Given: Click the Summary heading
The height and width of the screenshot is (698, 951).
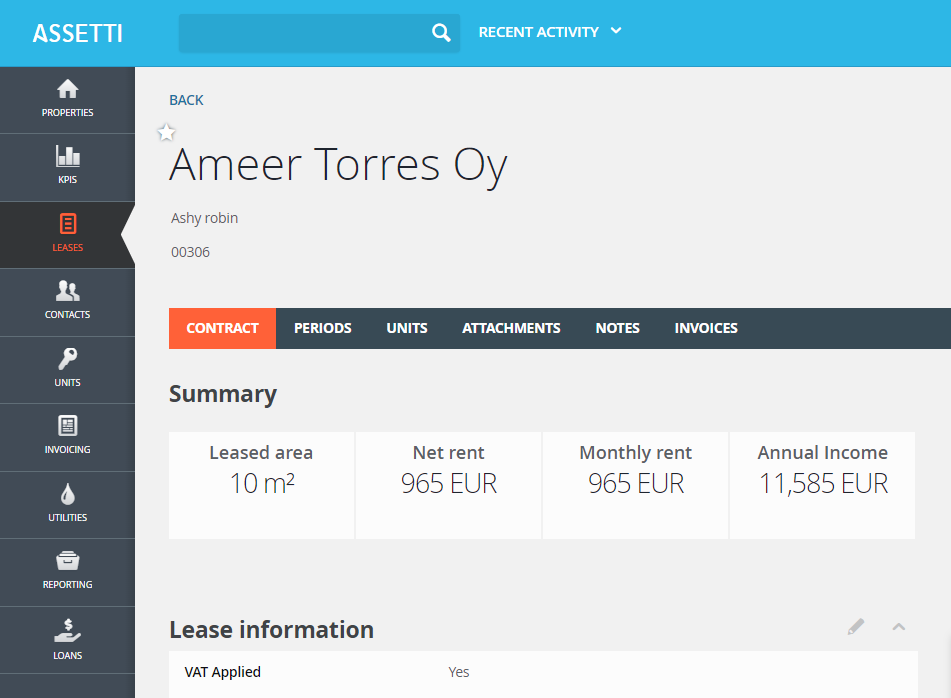Looking at the screenshot, I should (x=223, y=394).
